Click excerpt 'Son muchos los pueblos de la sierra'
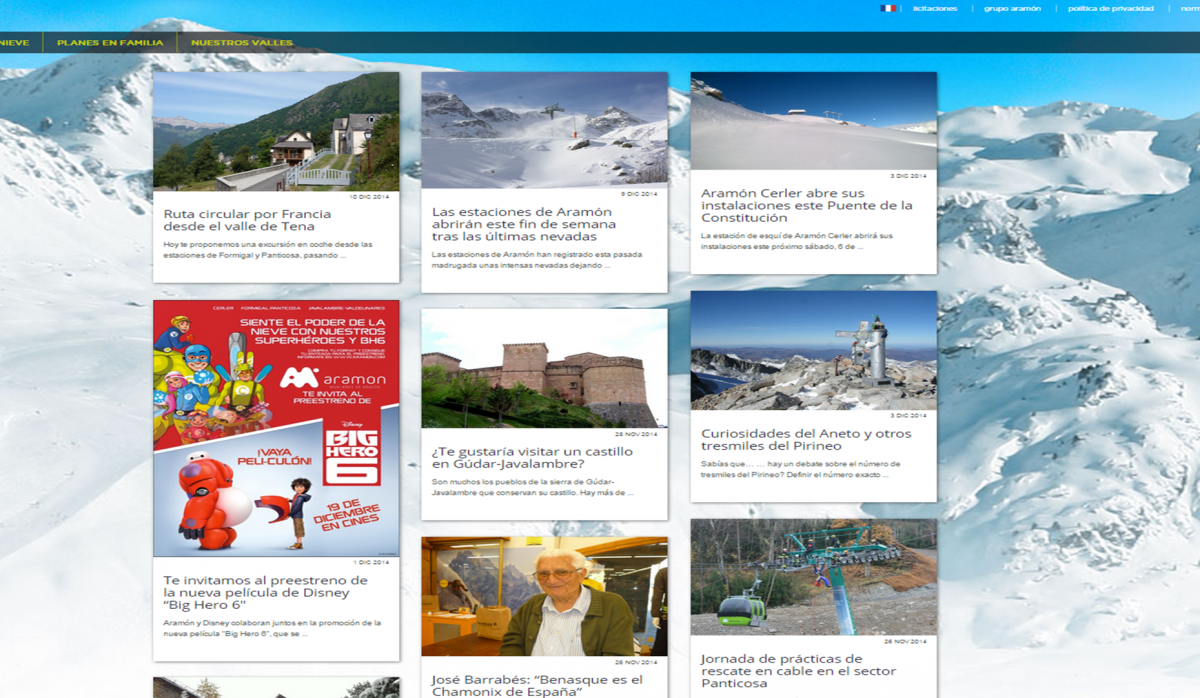The image size is (1200, 698). click(x=533, y=486)
